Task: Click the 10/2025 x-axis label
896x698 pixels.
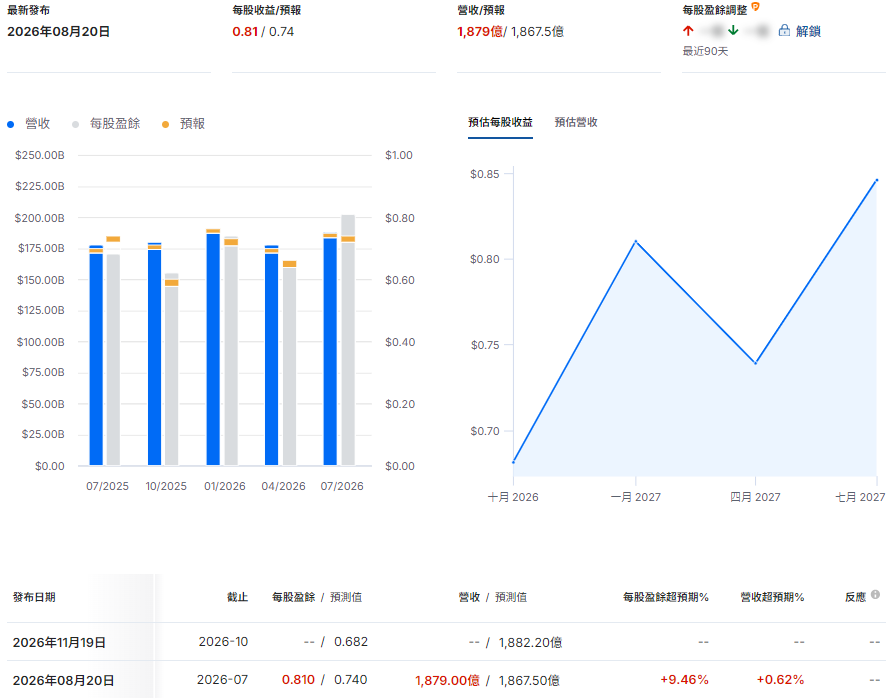Action: pyautogui.click(x=166, y=486)
